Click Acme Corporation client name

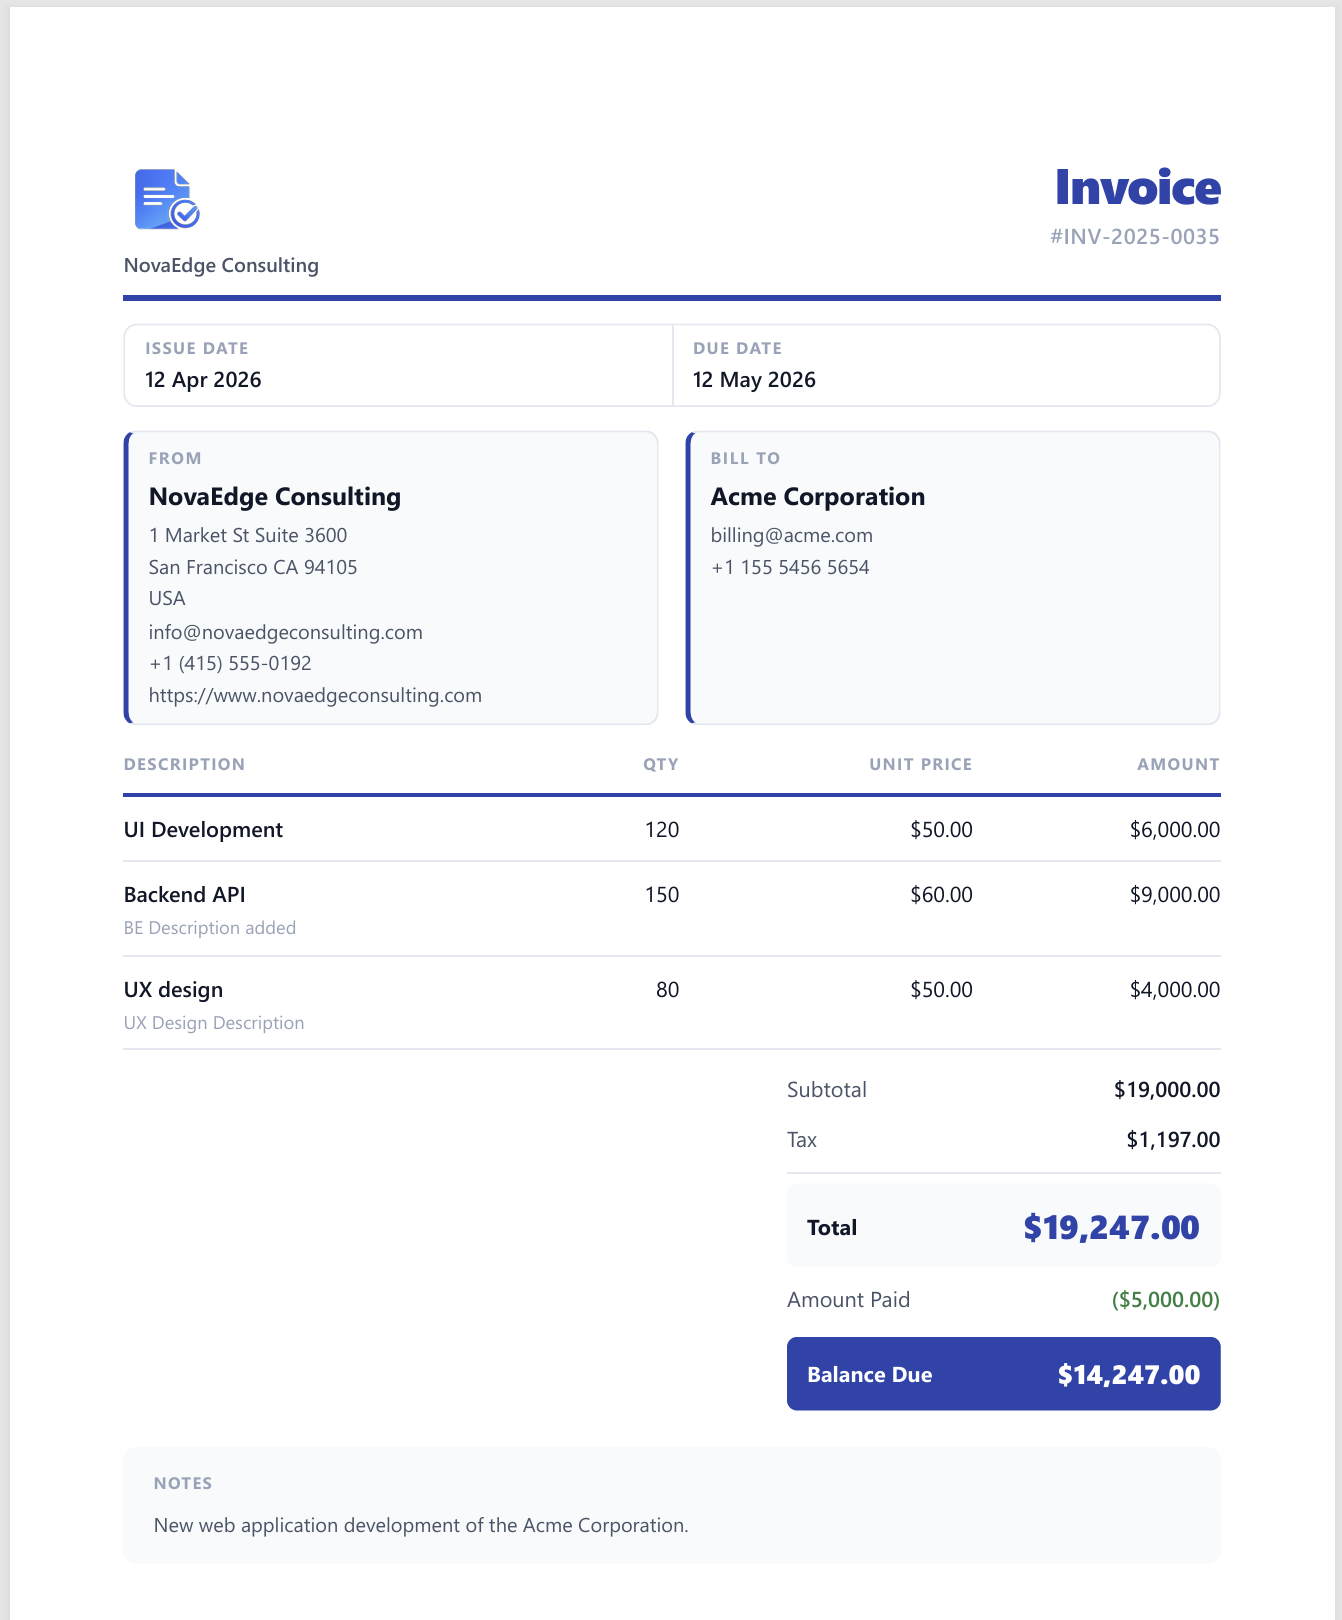point(818,497)
